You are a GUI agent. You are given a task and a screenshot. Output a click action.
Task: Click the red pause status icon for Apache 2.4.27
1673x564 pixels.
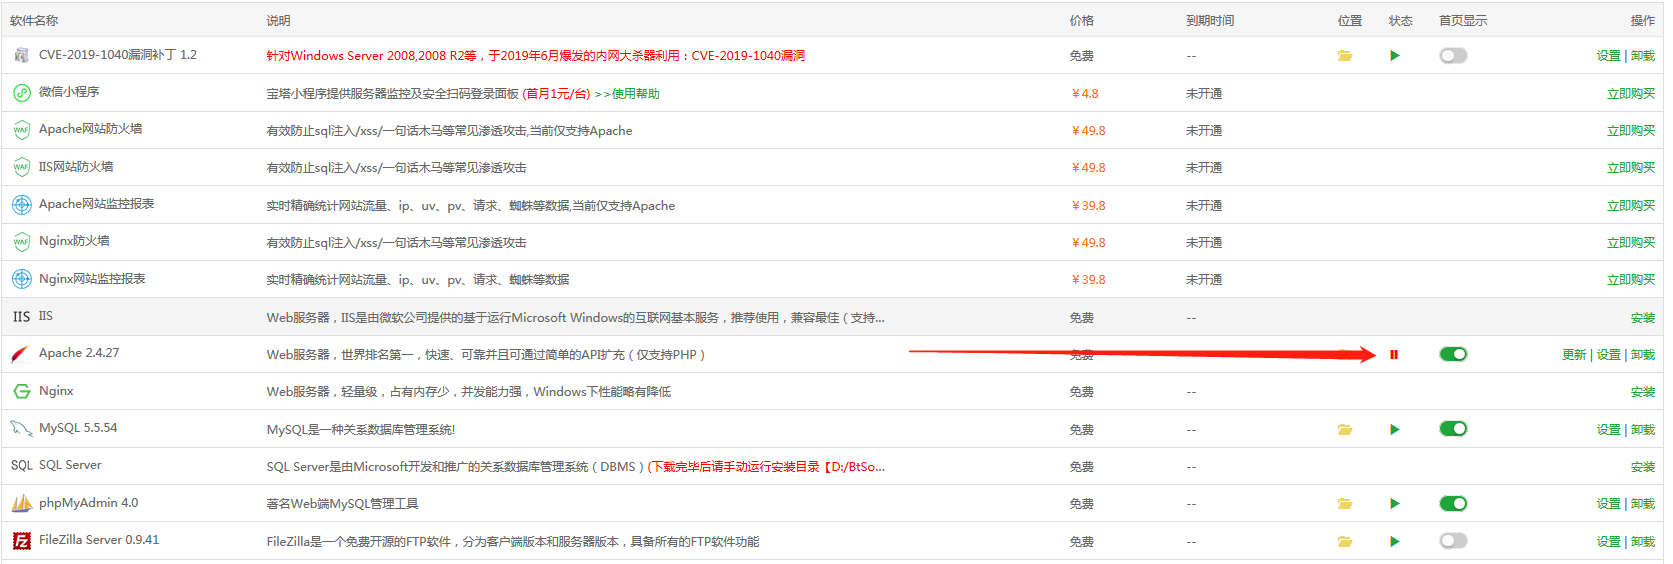1394,354
